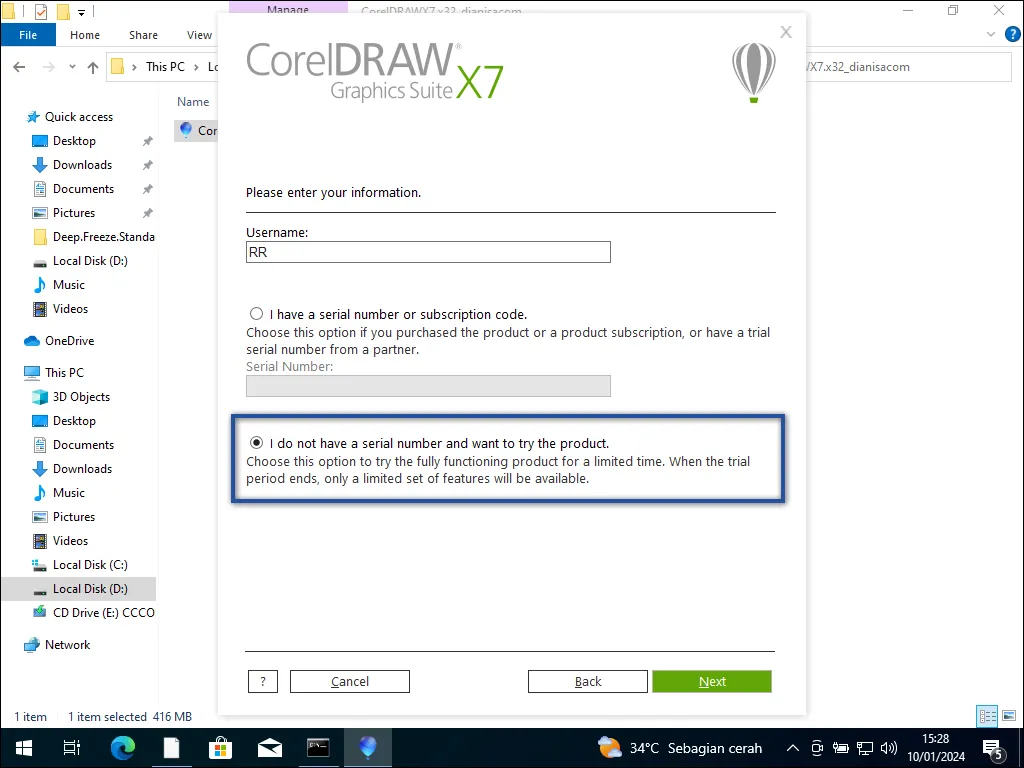Open the recent locations dropdown arrow

point(73,67)
